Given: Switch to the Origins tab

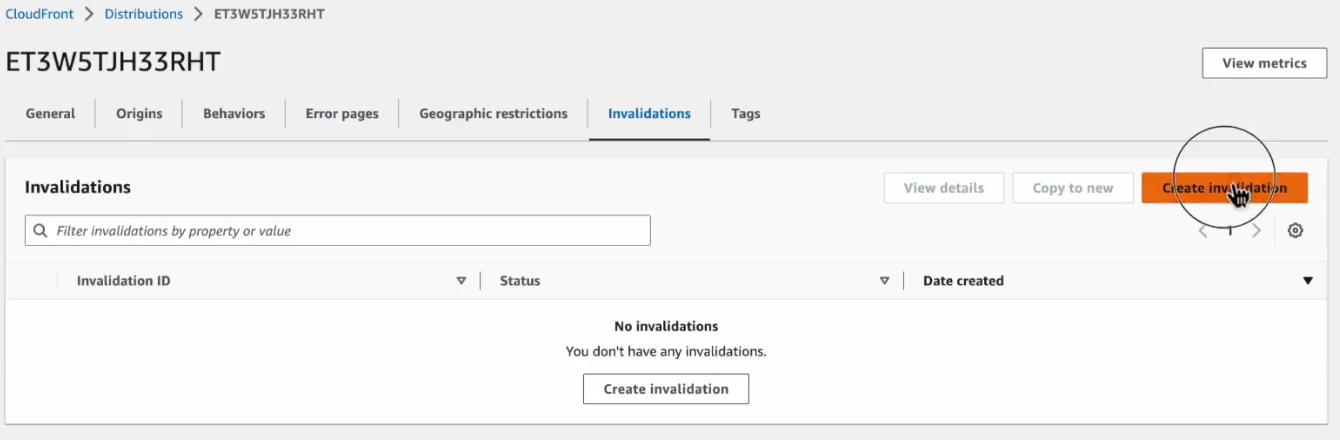Looking at the screenshot, I should click(139, 113).
